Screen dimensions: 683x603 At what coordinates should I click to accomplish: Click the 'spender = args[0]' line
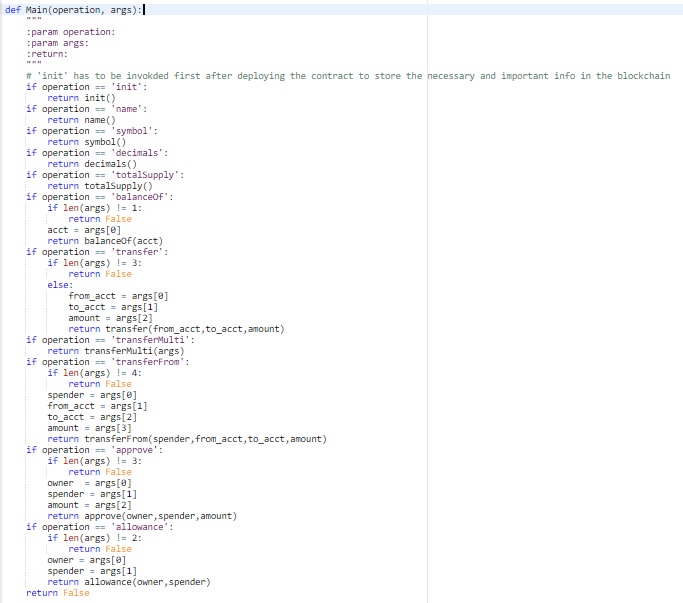click(92, 395)
